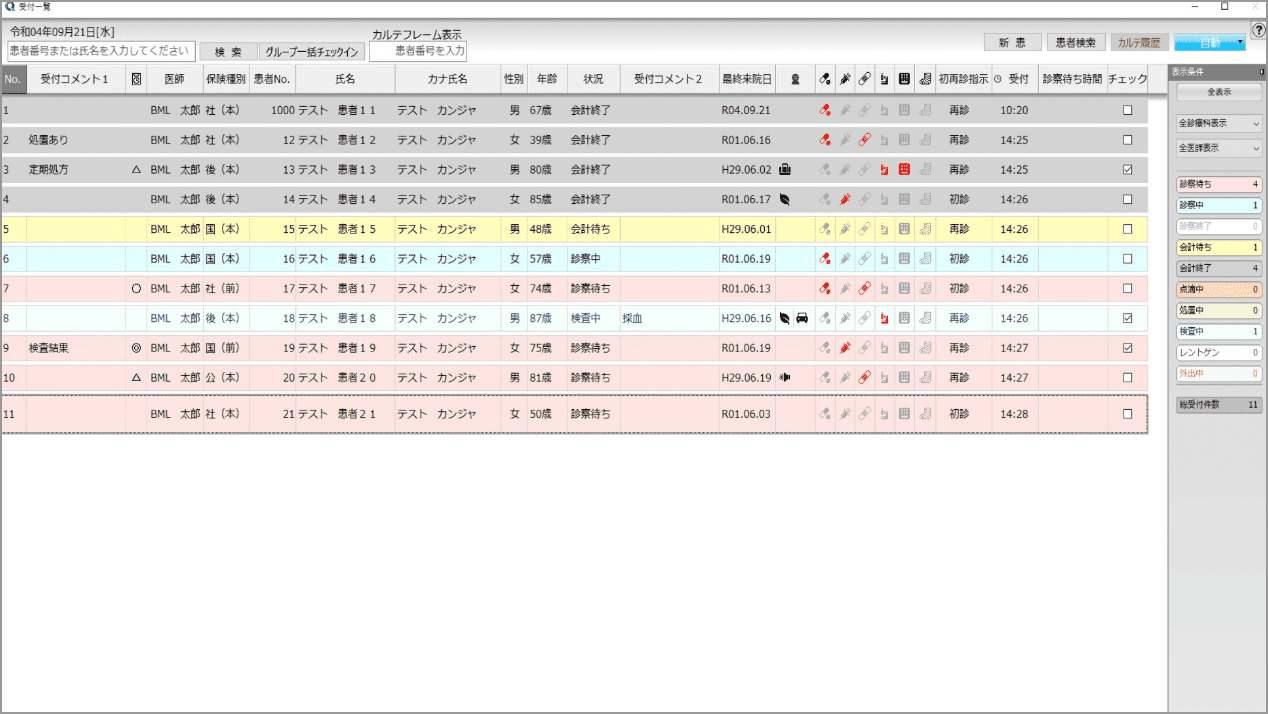This screenshot has width=1268, height=714.
Task: Click the speaker icon in row 10
Action: point(785,378)
